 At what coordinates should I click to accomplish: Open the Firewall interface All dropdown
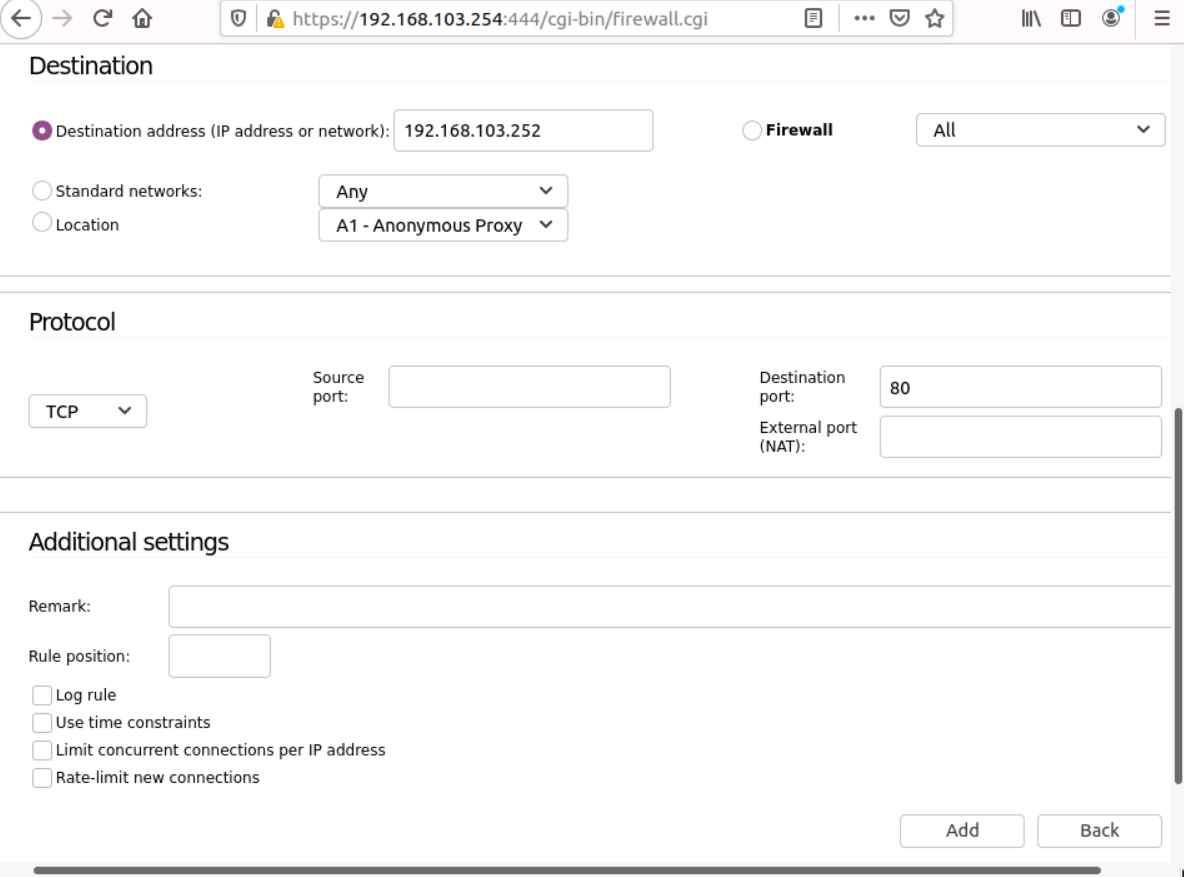(1040, 130)
